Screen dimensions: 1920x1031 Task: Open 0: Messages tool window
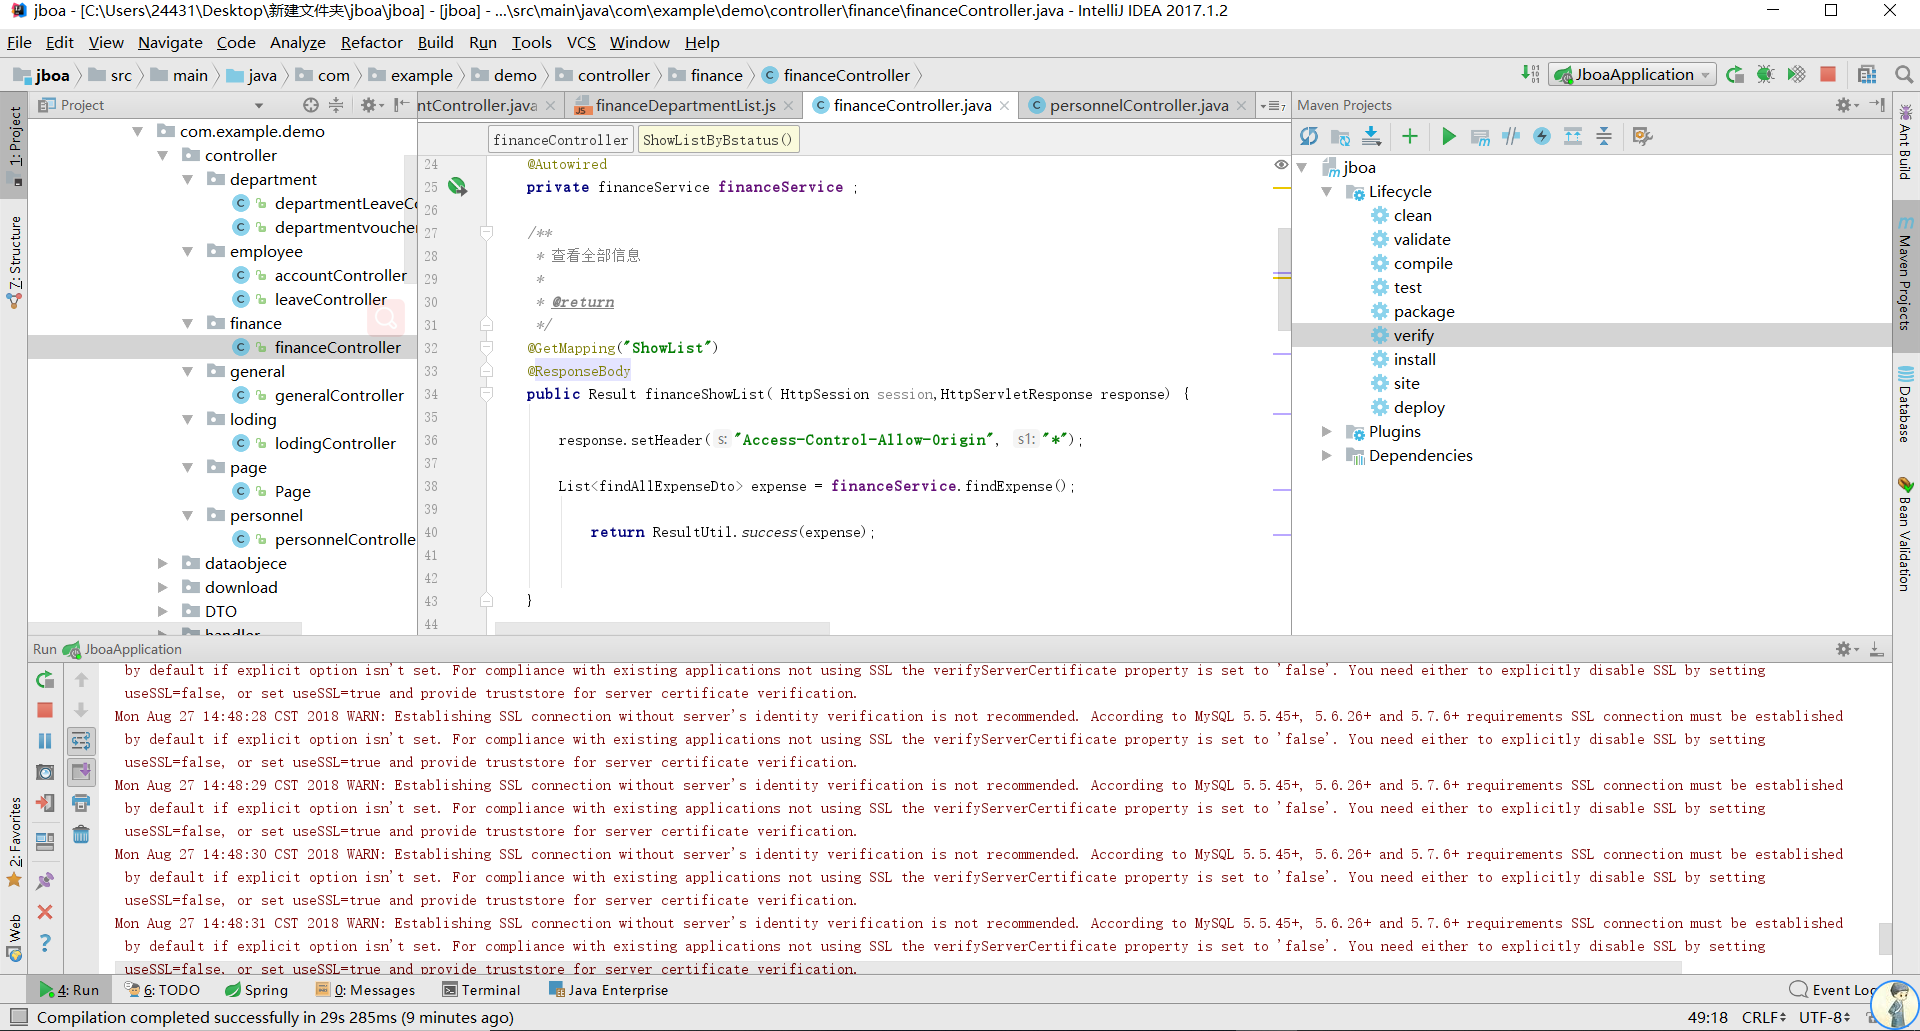(366, 990)
